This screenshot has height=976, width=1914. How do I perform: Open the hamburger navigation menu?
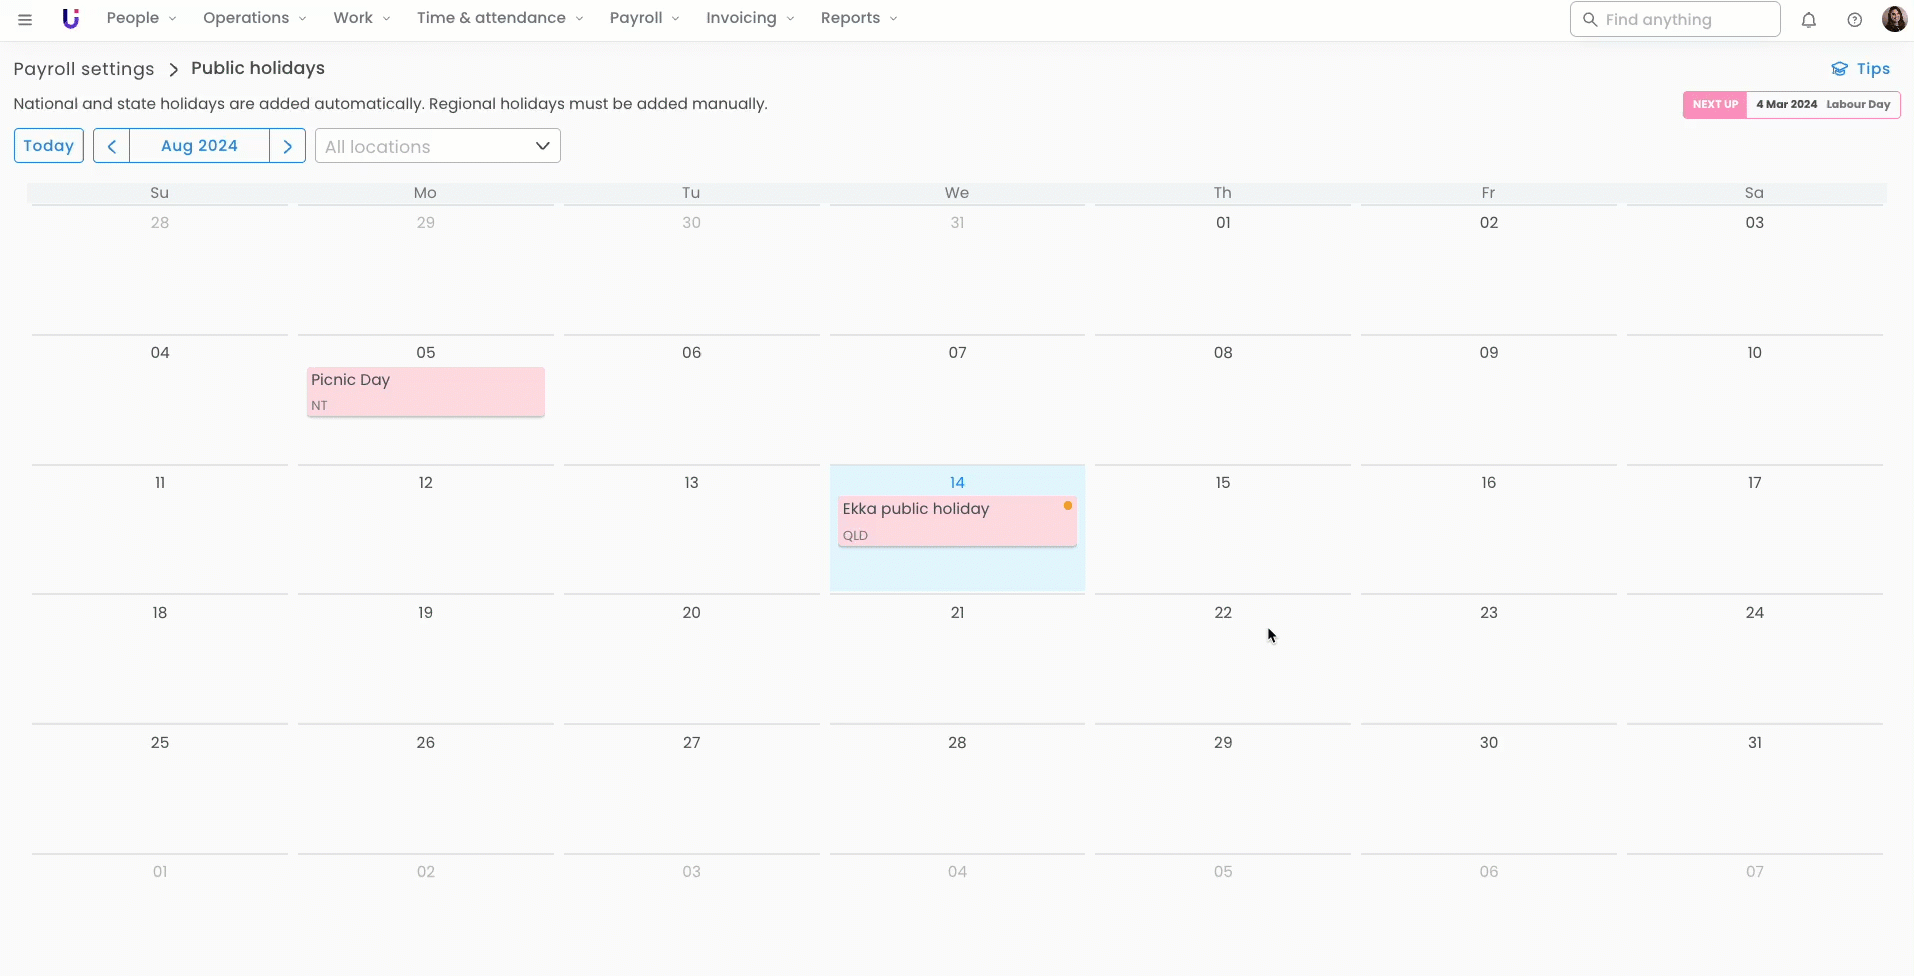[x=25, y=19]
